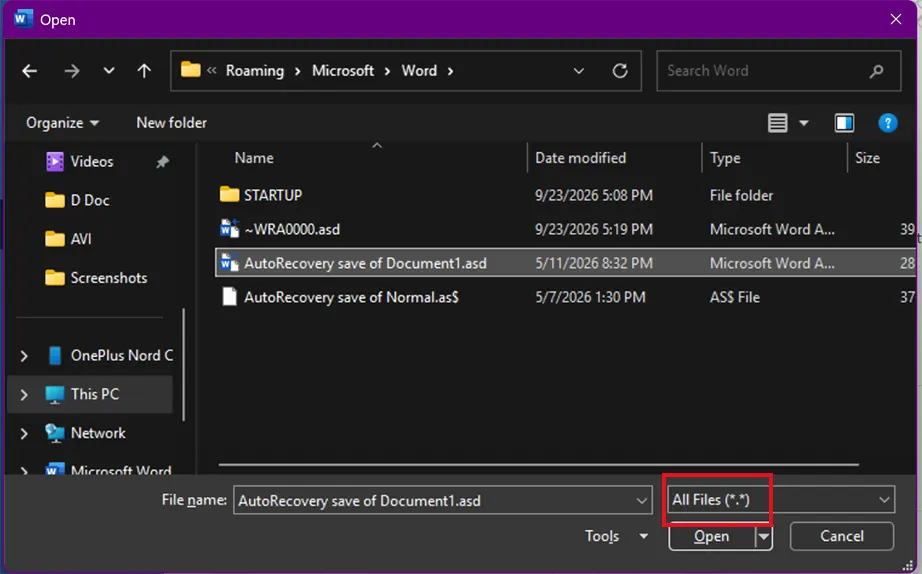Expand the Open button arrow options
Viewport: 922px width, 574px height.
coord(764,536)
